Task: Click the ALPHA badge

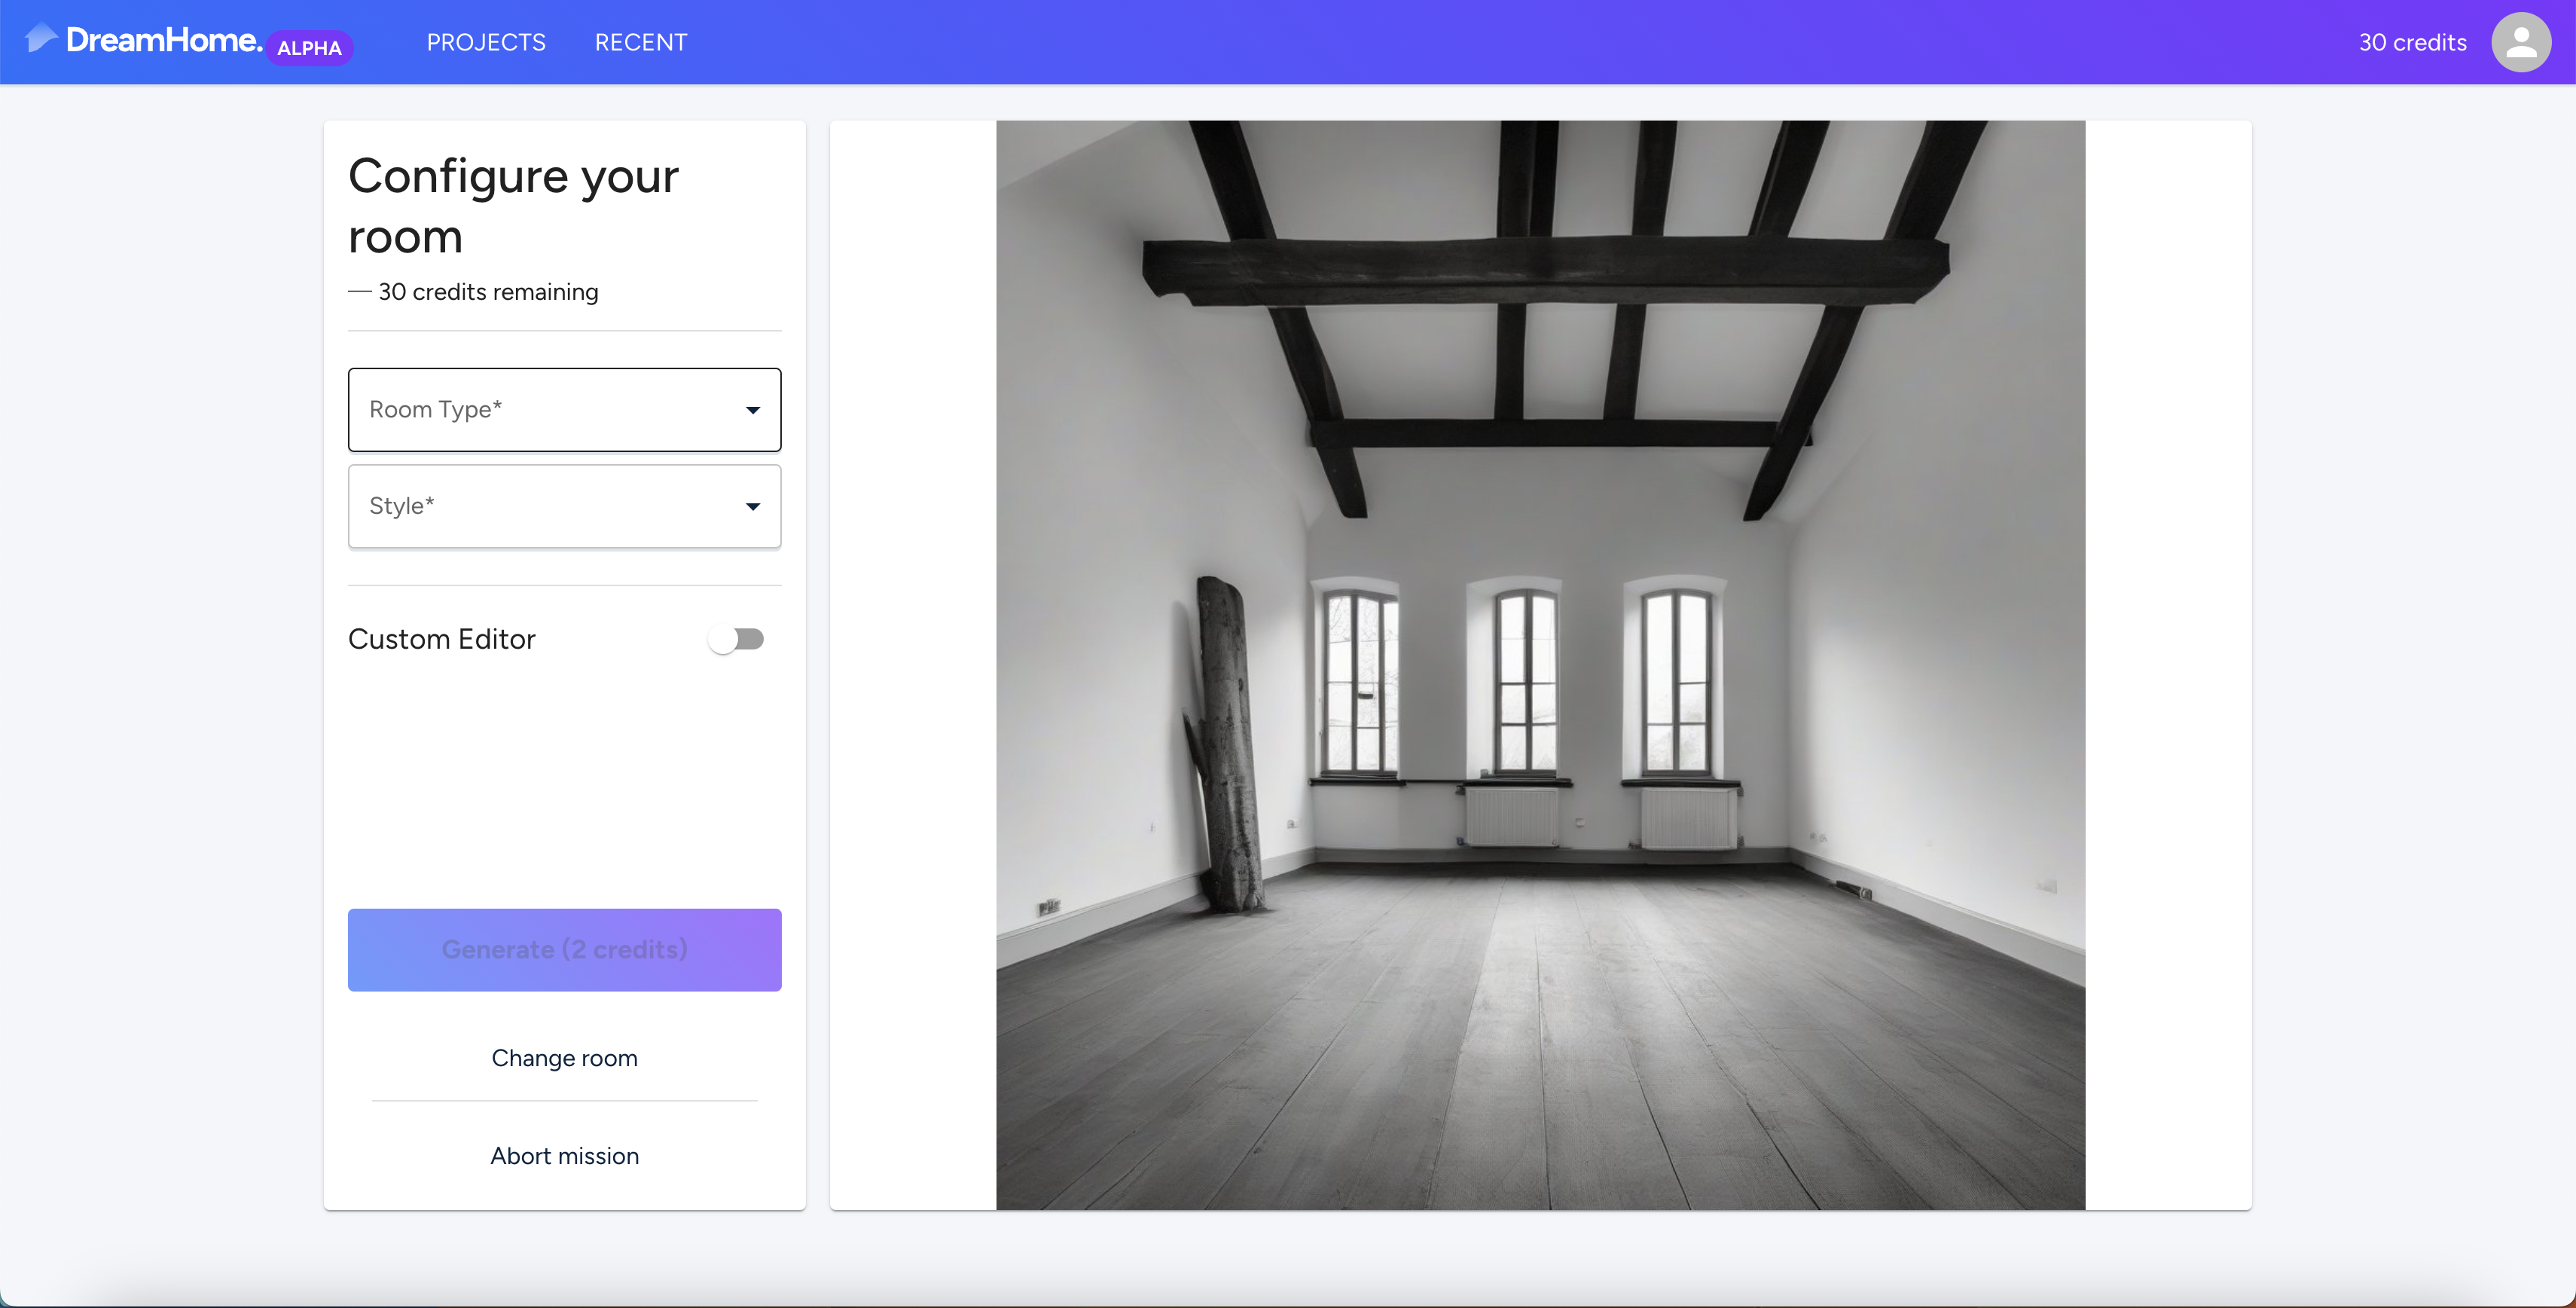Action: 309,48
